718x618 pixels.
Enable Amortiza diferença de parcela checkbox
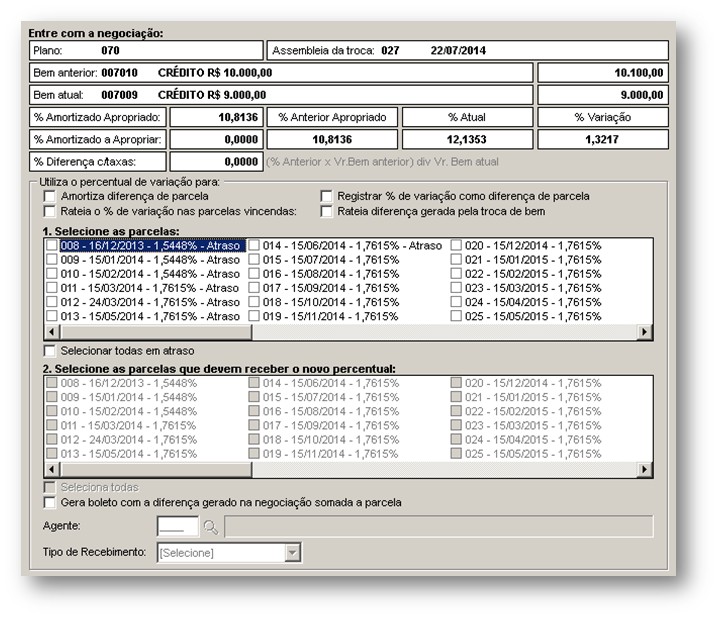49,196
